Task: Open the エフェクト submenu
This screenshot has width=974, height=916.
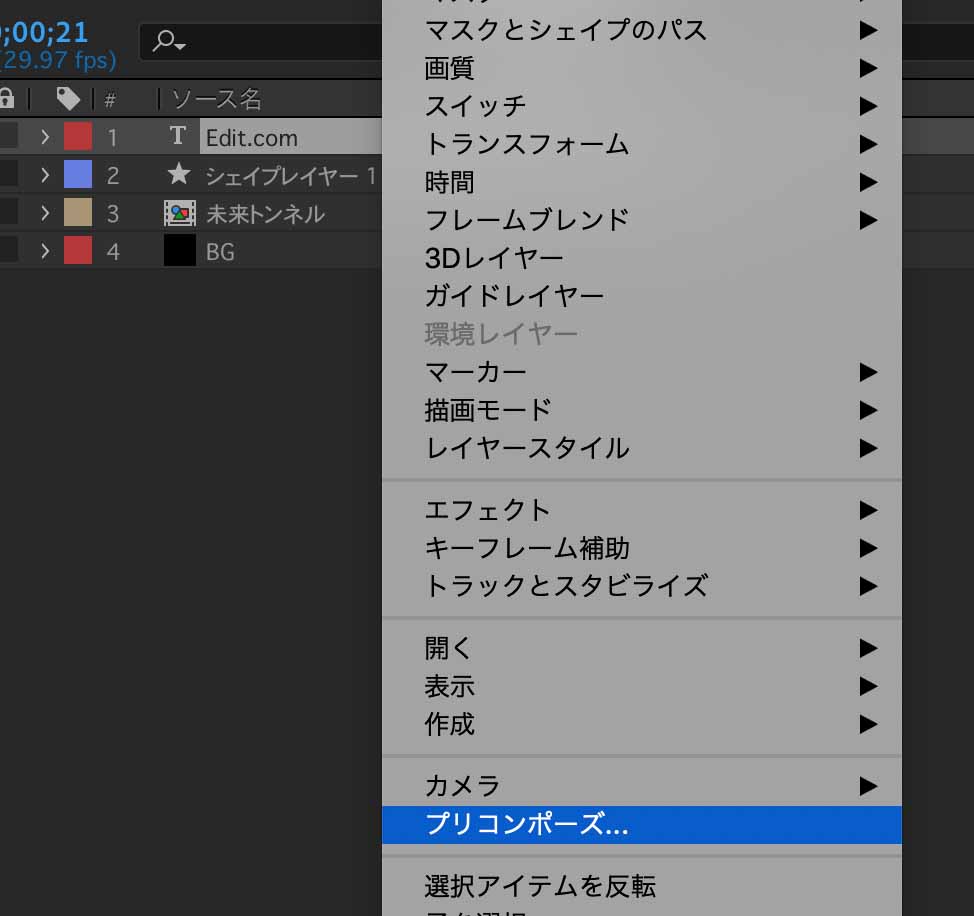Action: click(642, 510)
